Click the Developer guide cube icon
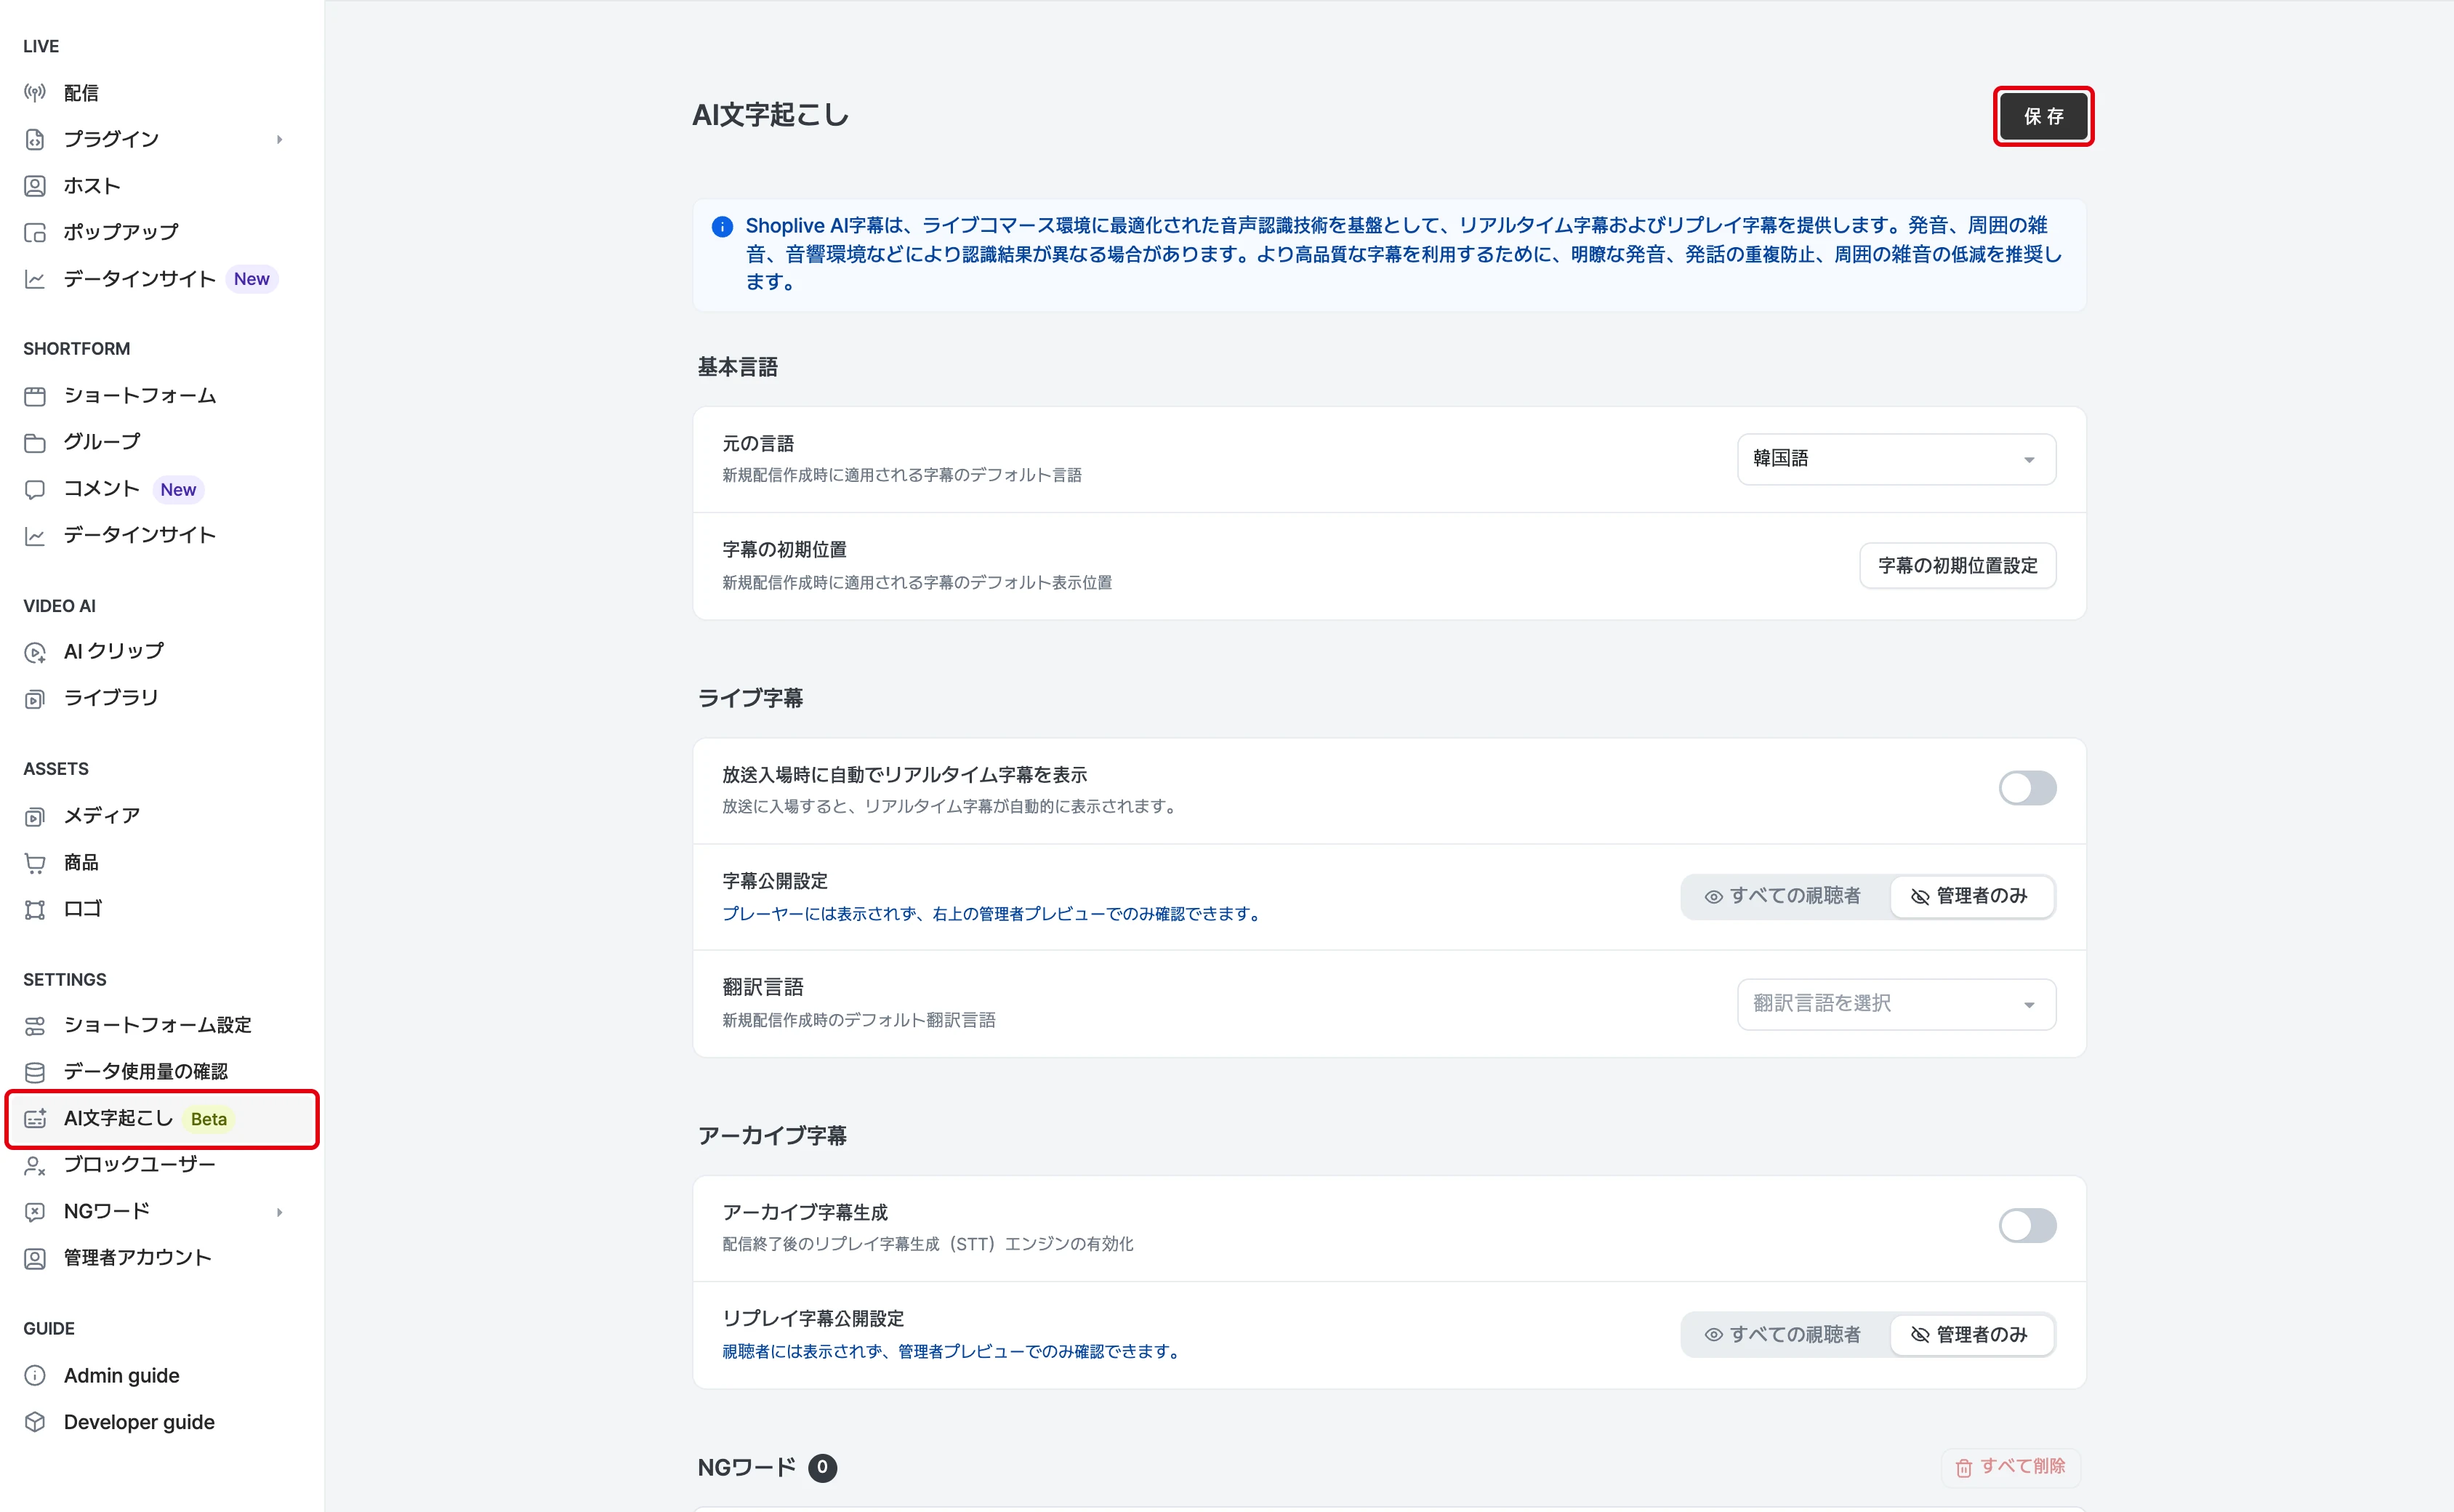The width and height of the screenshot is (2454, 1512). [35, 1422]
